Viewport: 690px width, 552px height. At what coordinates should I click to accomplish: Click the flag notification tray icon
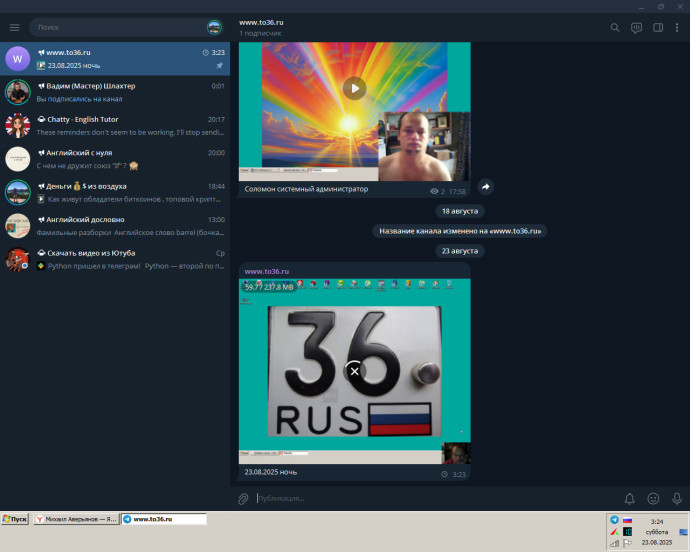(628, 544)
